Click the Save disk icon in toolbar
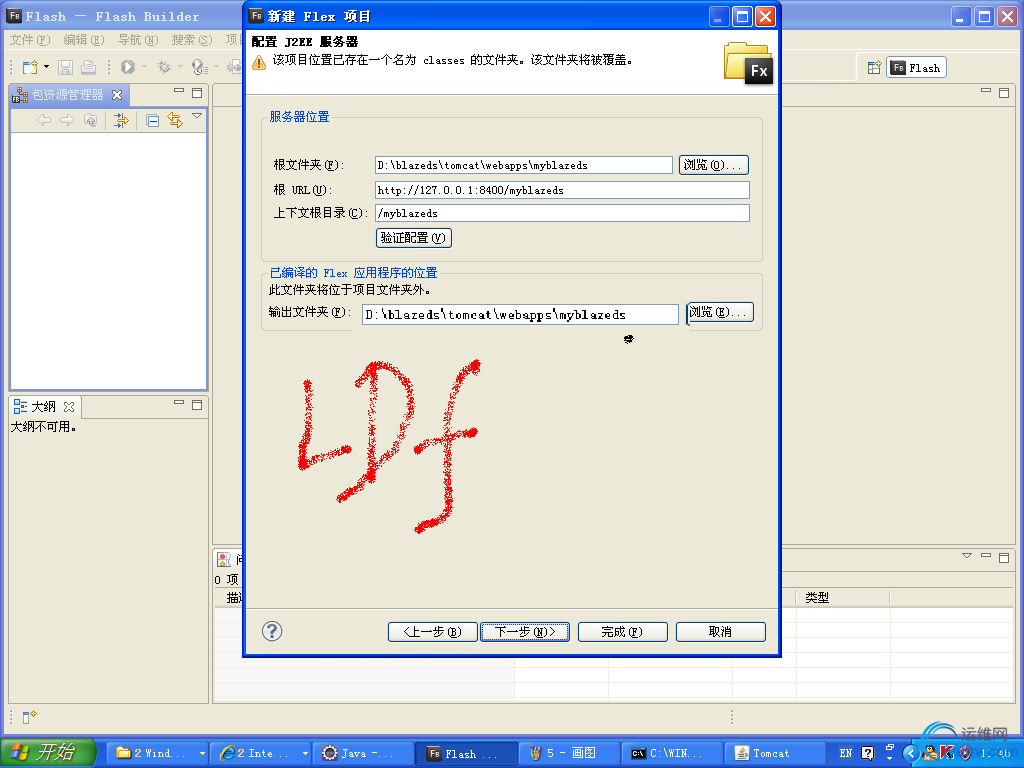 click(x=65, y=67)
